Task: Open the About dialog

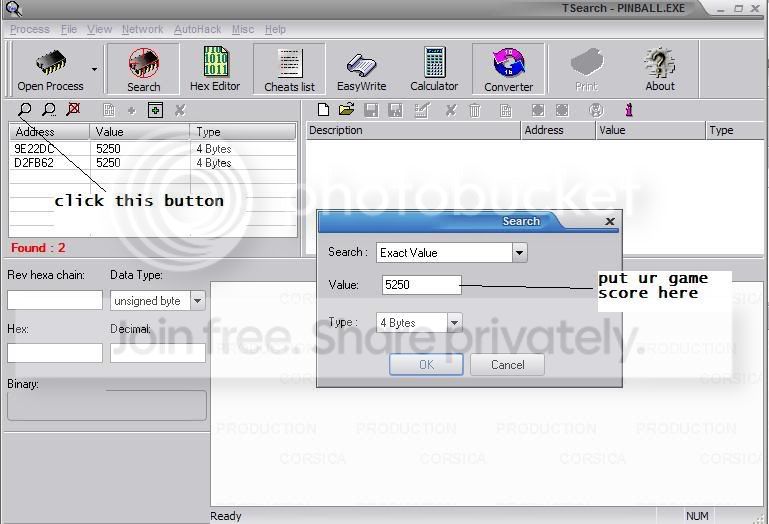Action: point(660,69)
